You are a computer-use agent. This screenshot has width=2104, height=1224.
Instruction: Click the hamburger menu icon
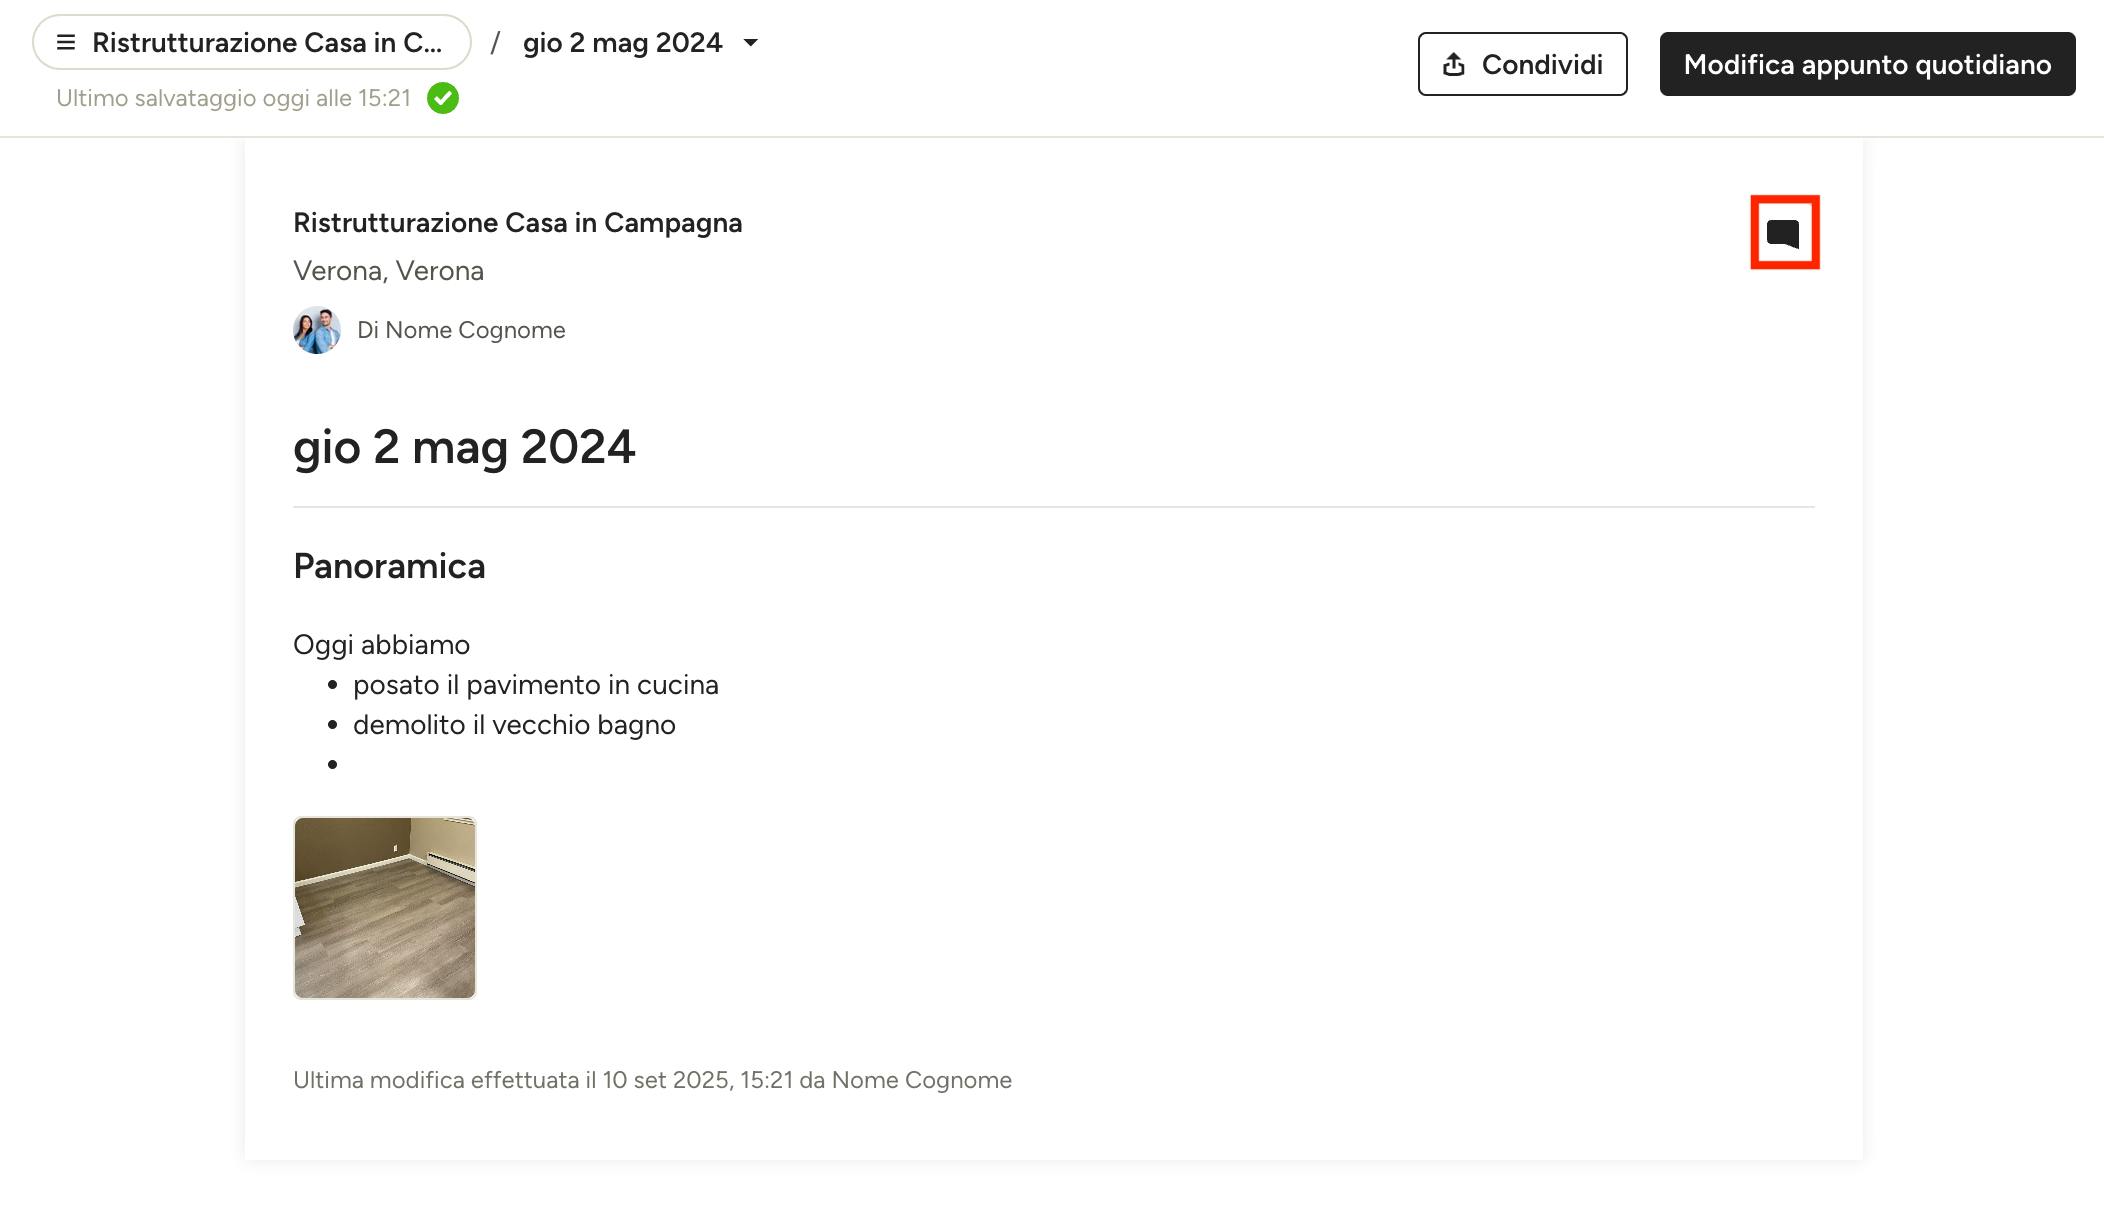pos(66,42)
